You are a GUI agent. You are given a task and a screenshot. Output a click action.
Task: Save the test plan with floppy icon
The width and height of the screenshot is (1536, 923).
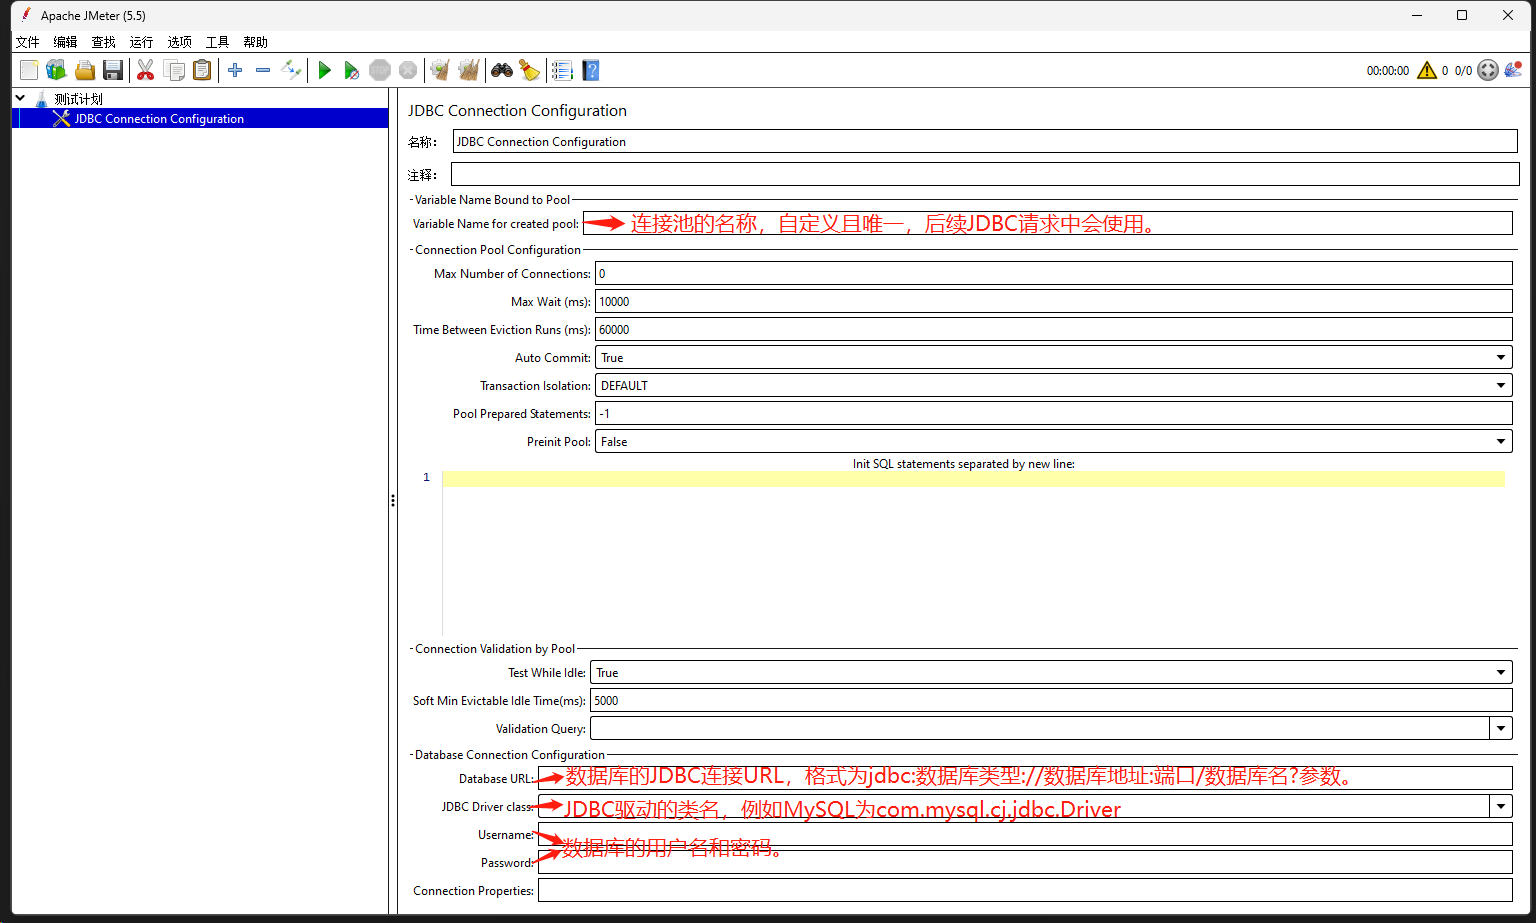click(x=113, y=70)
